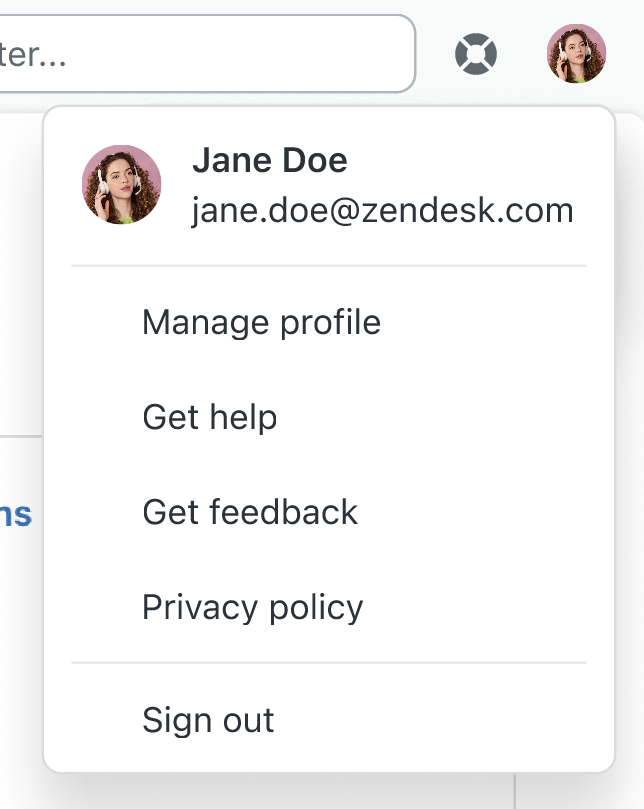Viewport: 644px width, 809px height.
Task: Select Get help from the profile menu
Action: [329, 417]
